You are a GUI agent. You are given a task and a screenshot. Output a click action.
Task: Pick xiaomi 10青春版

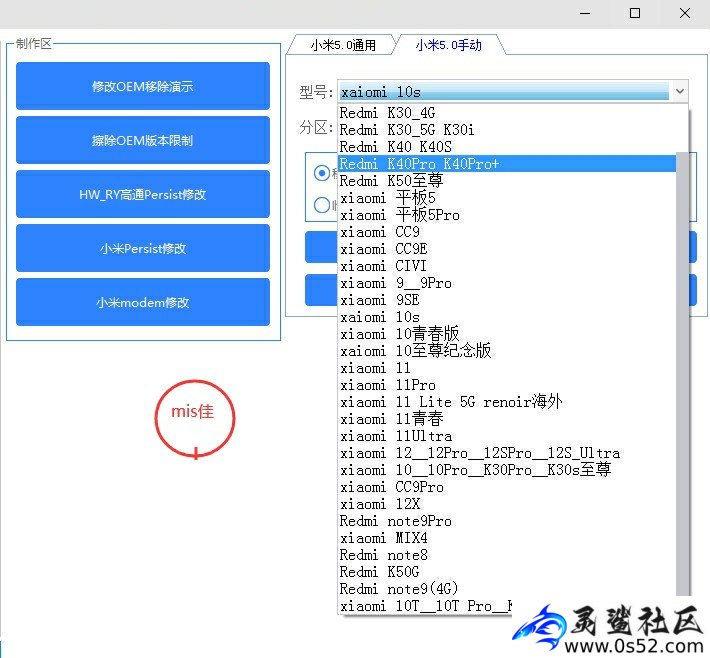click(507, 334)
